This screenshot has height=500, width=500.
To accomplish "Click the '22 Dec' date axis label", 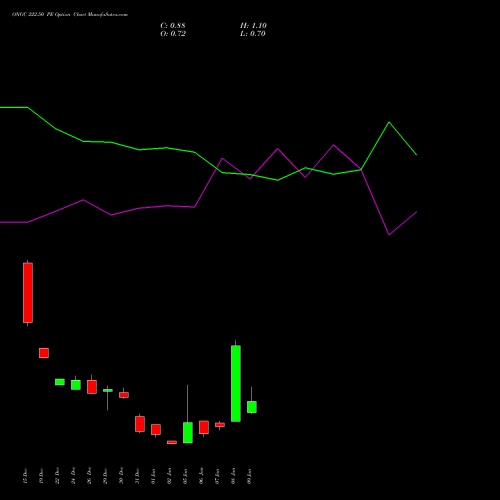I will pos(58,476).
